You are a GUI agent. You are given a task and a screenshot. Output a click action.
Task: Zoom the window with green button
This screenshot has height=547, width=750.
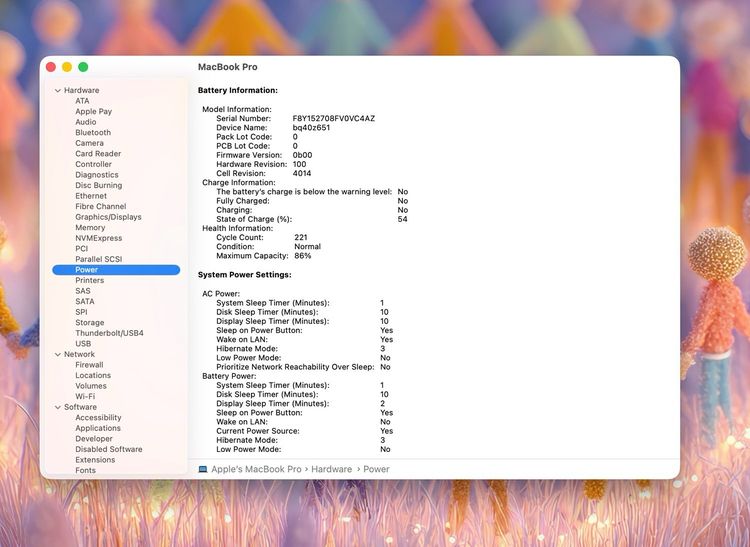click(83, 67)
